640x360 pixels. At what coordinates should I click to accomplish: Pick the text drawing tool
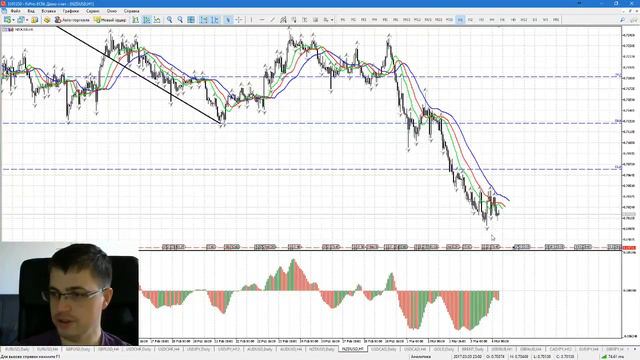pyautogui.click(x=304, y=20)
